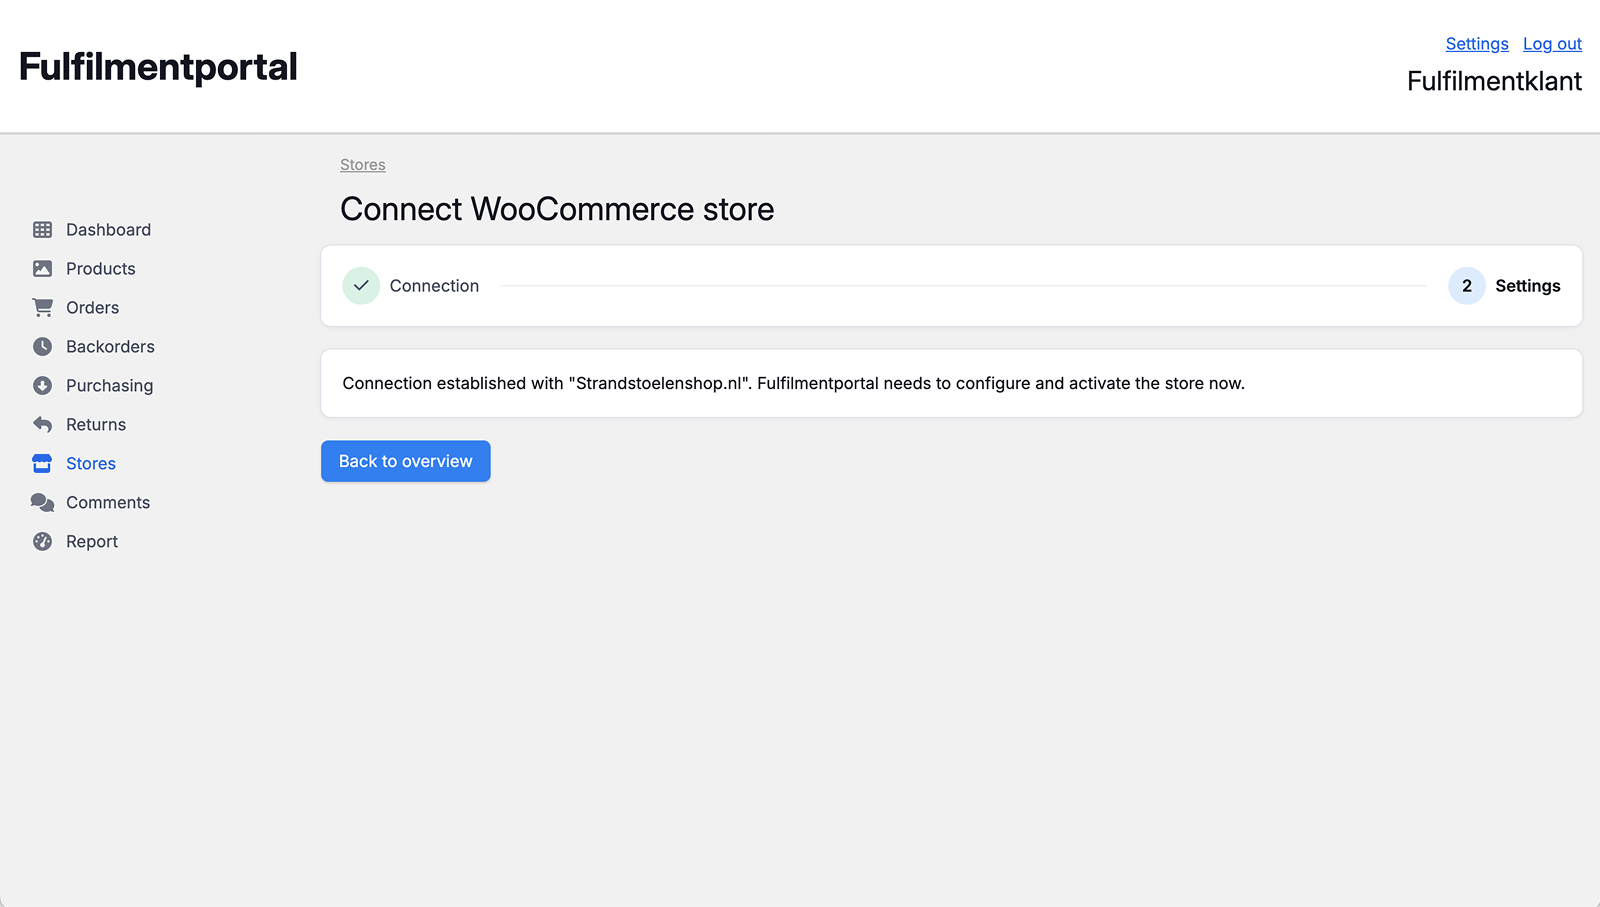Open Dashboard from the sidebar menu
Screen dimensions: 1600x907
pyautogui.click(x=108, y=229)
